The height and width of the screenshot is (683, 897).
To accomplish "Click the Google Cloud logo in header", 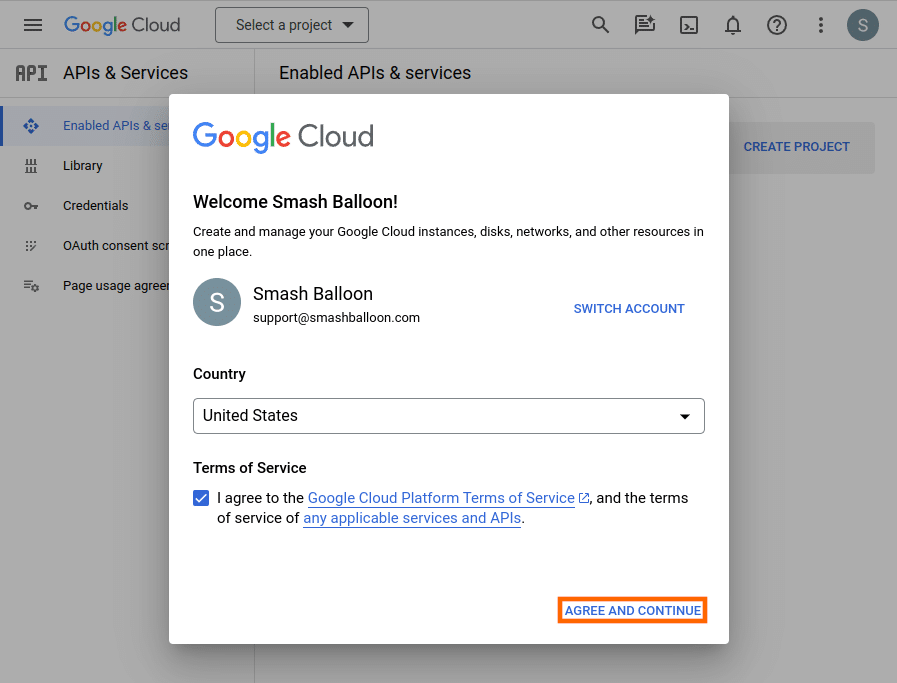I will coord(122,25).
